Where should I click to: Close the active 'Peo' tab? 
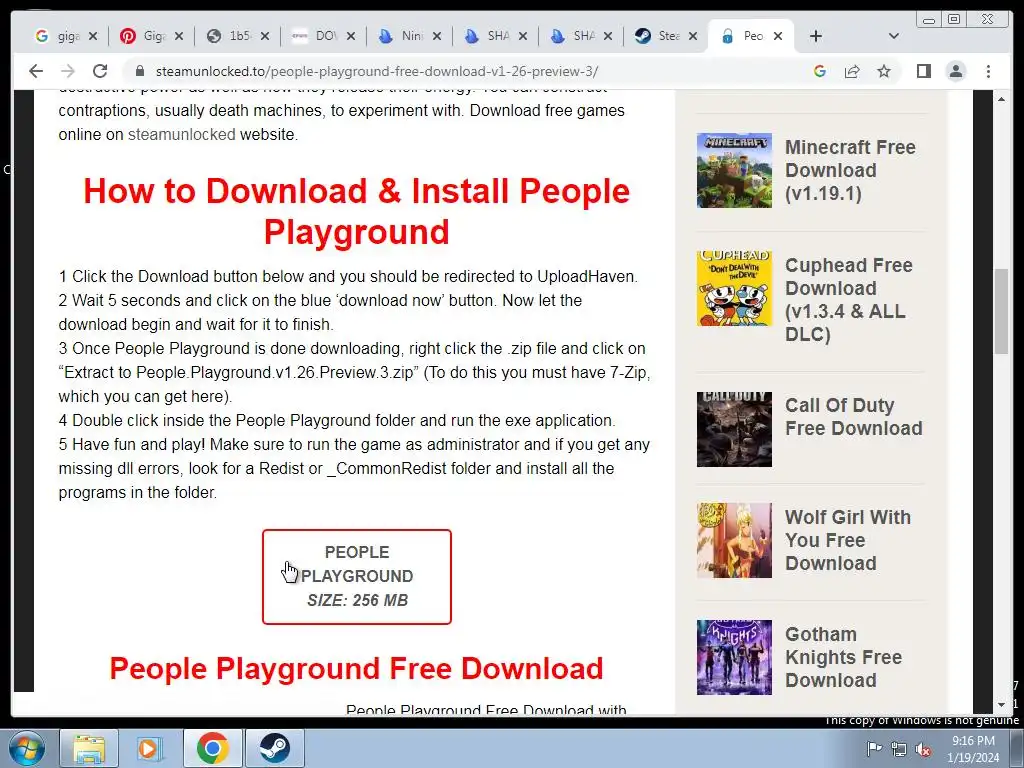coord(778,36)
